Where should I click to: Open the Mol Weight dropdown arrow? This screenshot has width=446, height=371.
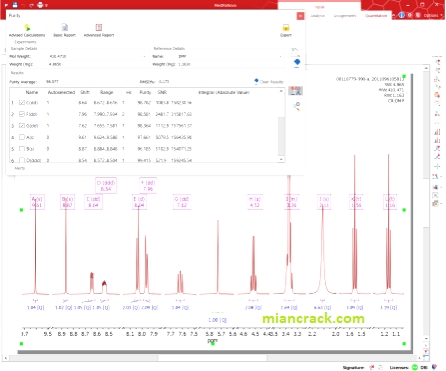pyautogui.click(x=144, y=56)
